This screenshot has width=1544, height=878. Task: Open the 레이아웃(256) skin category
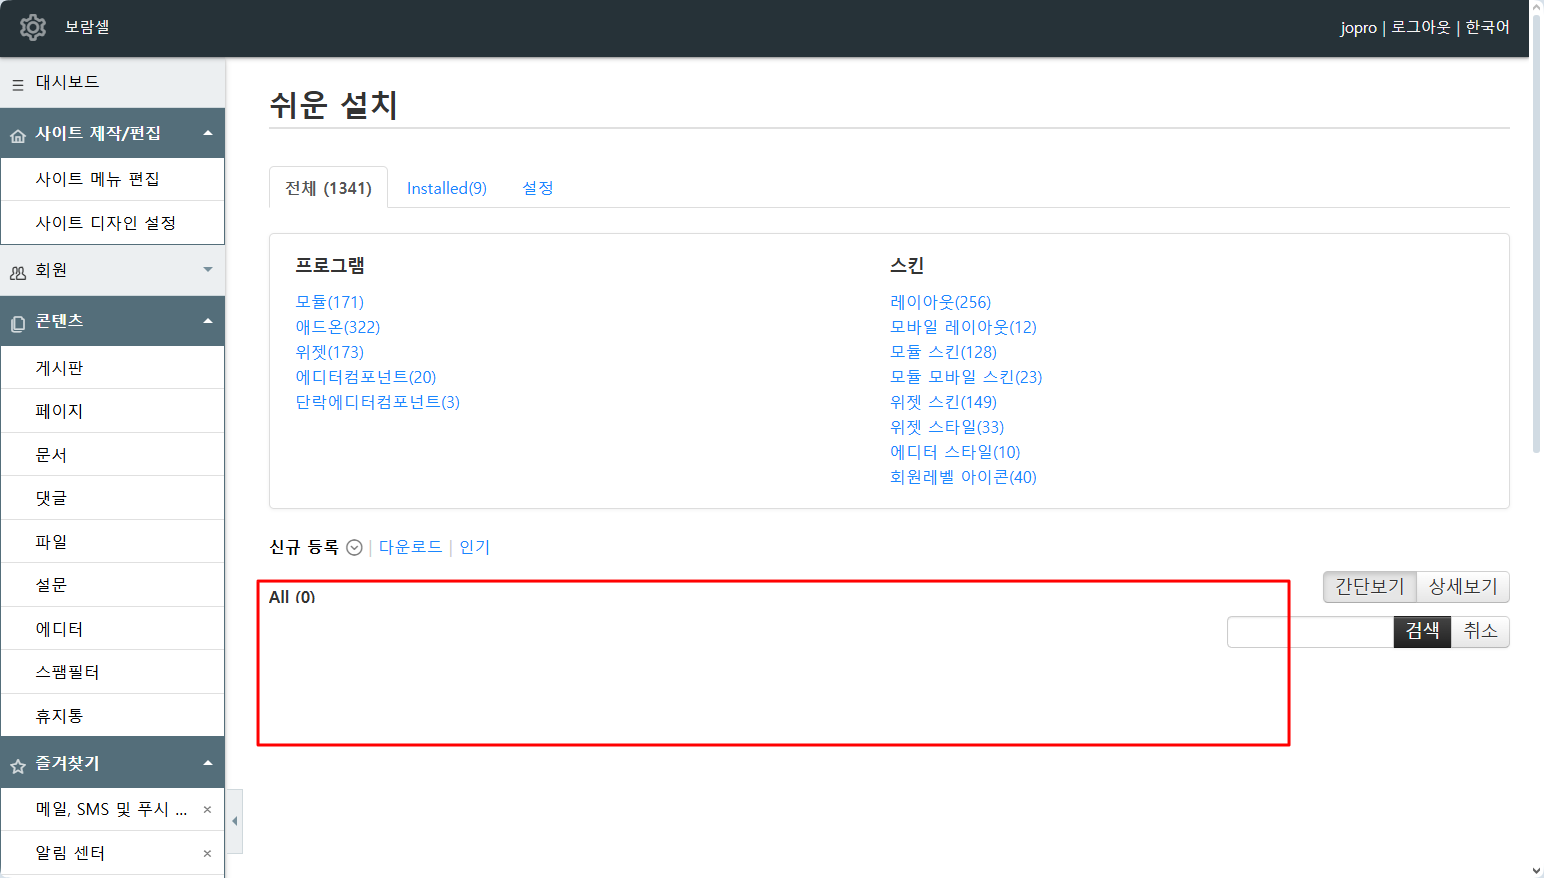pyautogui.click(x=940, y=302)
